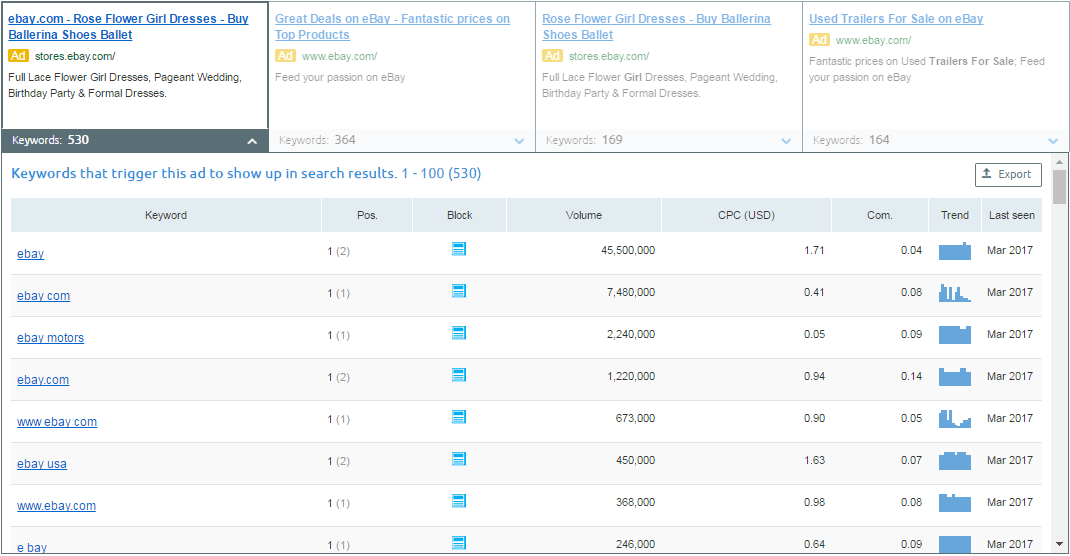The image size is (1070, 556).
Task: Click the block icon in the ebay motors row
Action: [459, 333]
